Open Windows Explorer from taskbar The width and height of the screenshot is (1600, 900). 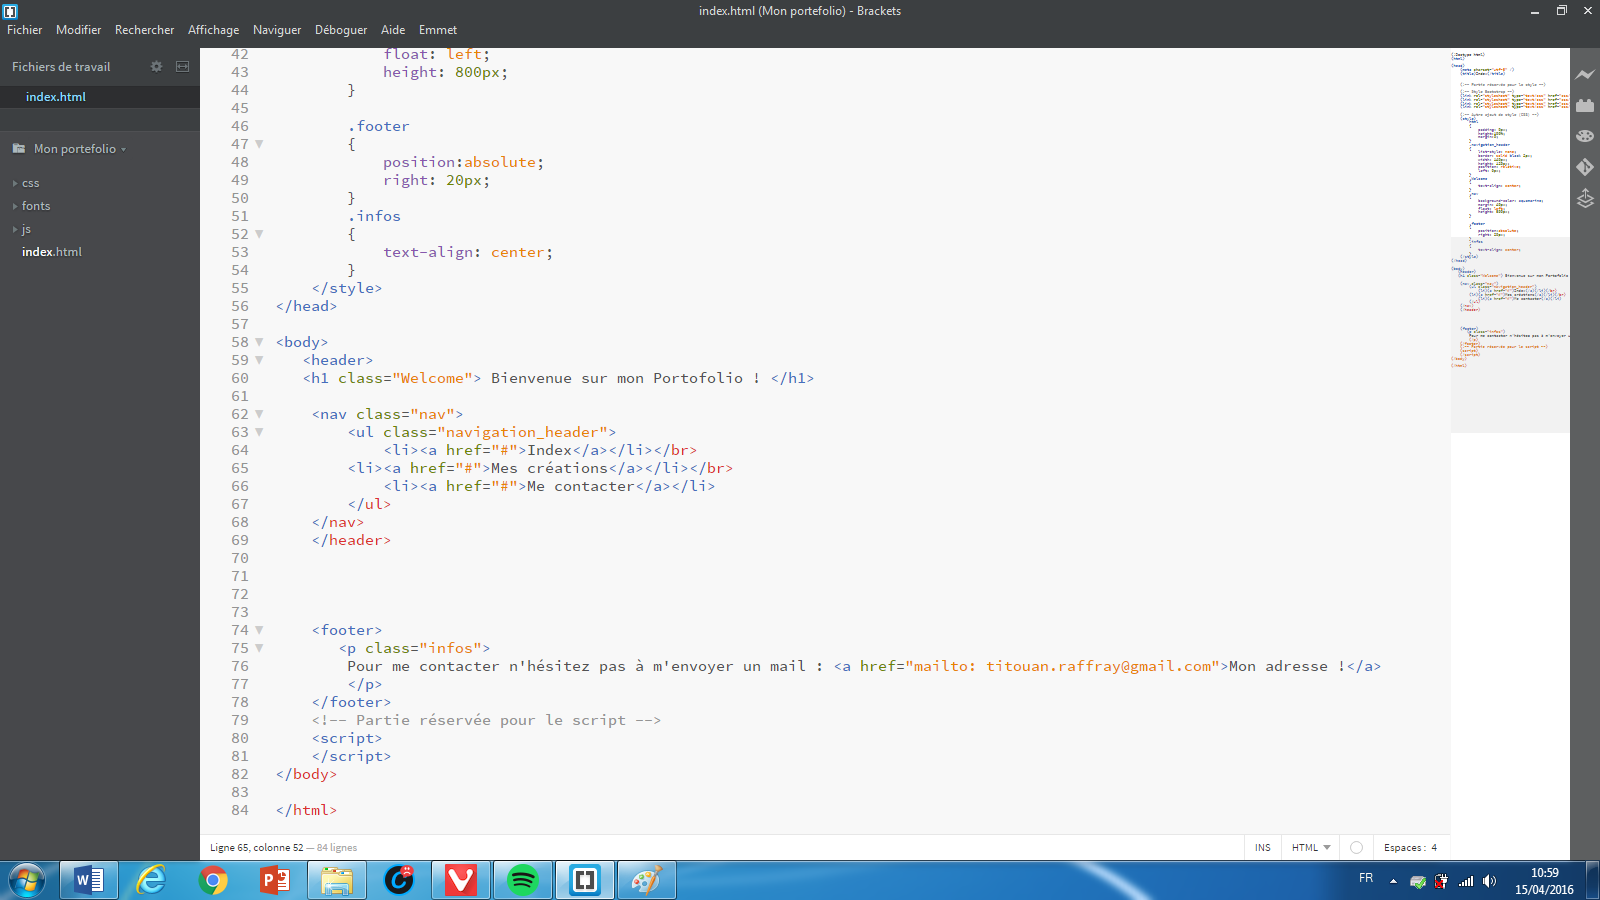337,880
